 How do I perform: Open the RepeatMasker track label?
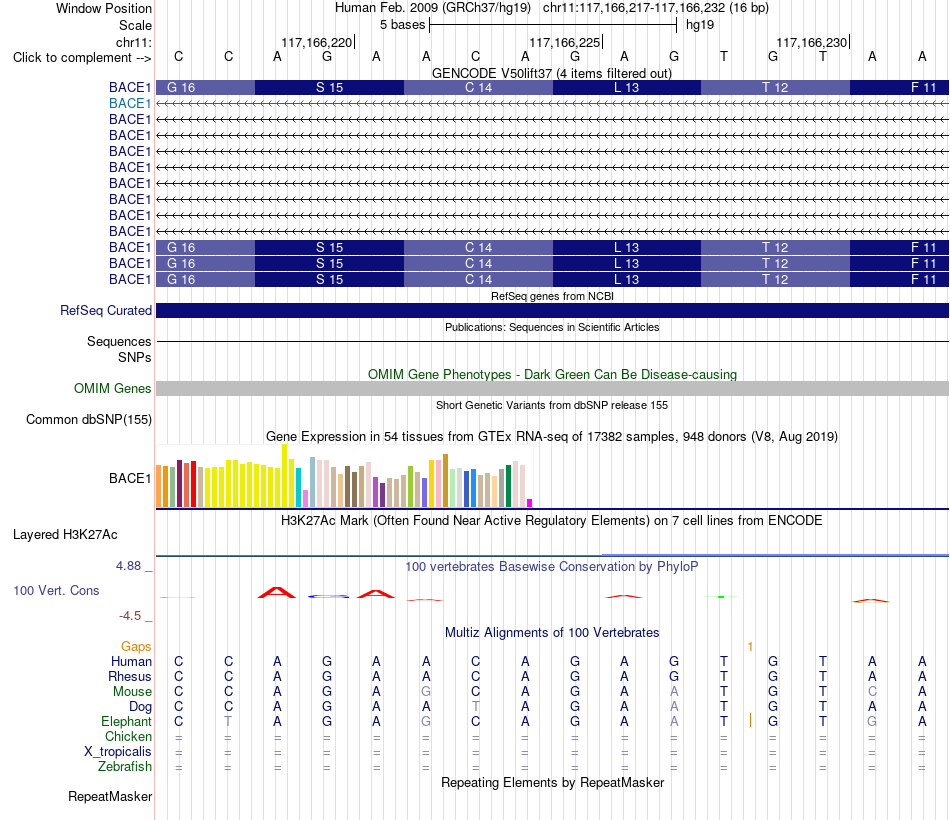[x=110, y=796]
